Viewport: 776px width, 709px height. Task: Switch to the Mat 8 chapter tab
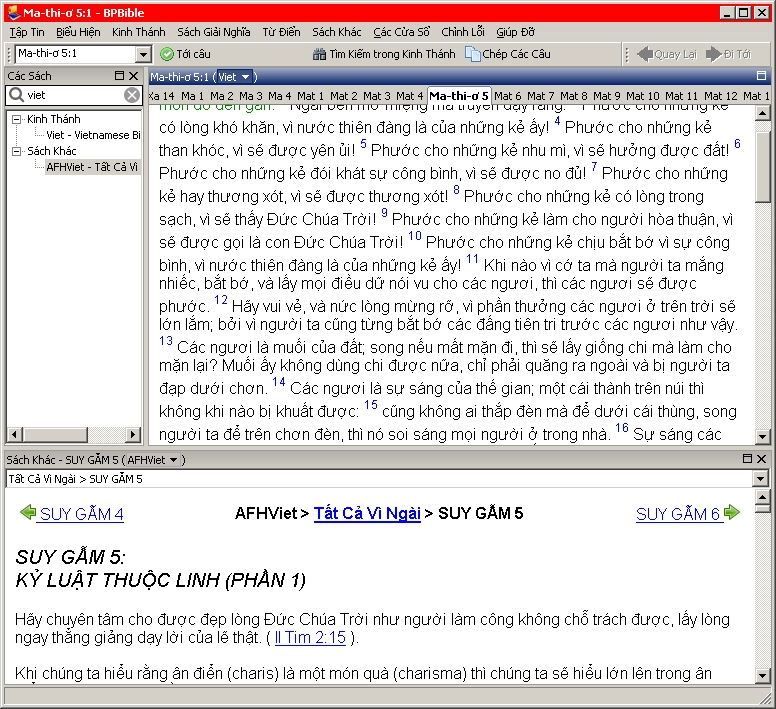click(574, 96)
